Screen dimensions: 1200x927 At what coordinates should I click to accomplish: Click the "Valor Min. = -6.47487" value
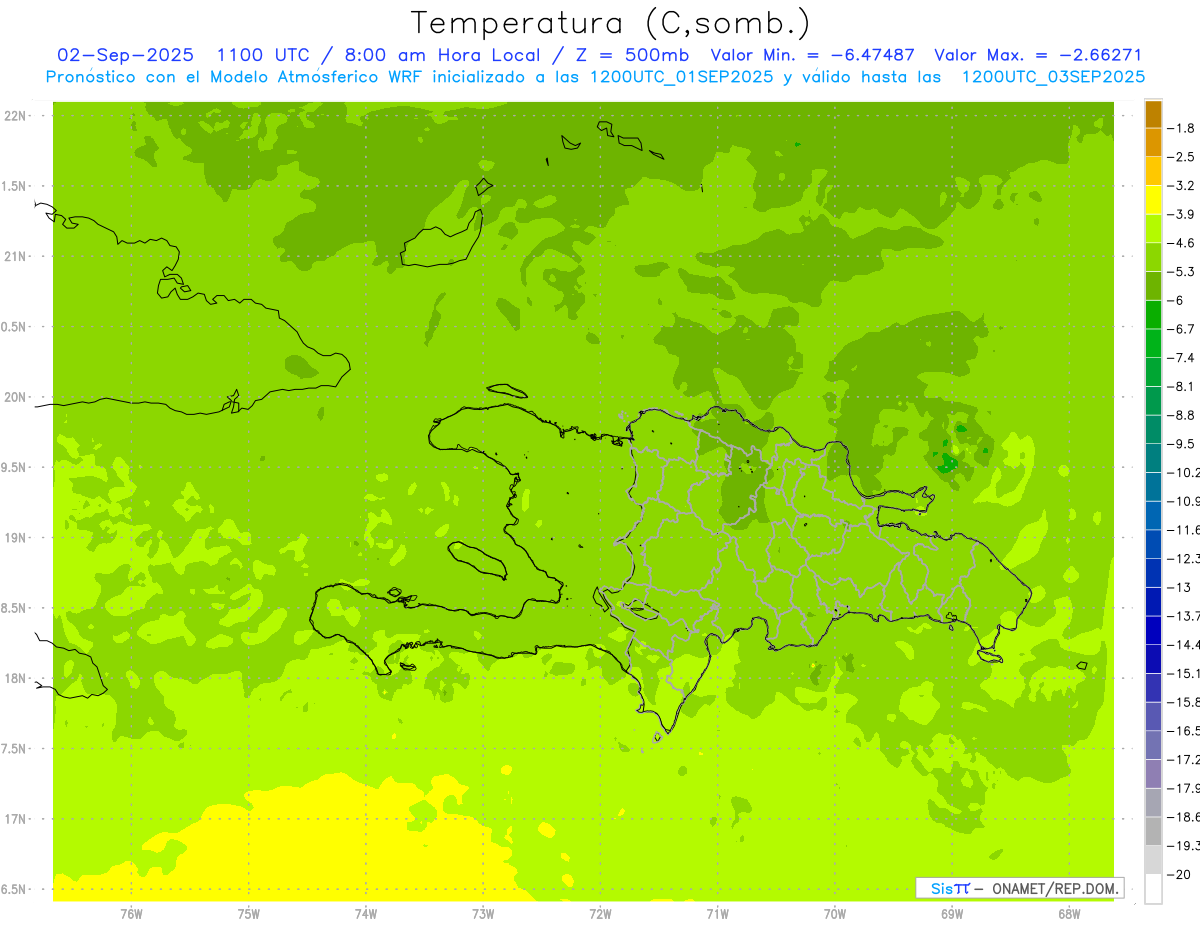tap(812, 55)
